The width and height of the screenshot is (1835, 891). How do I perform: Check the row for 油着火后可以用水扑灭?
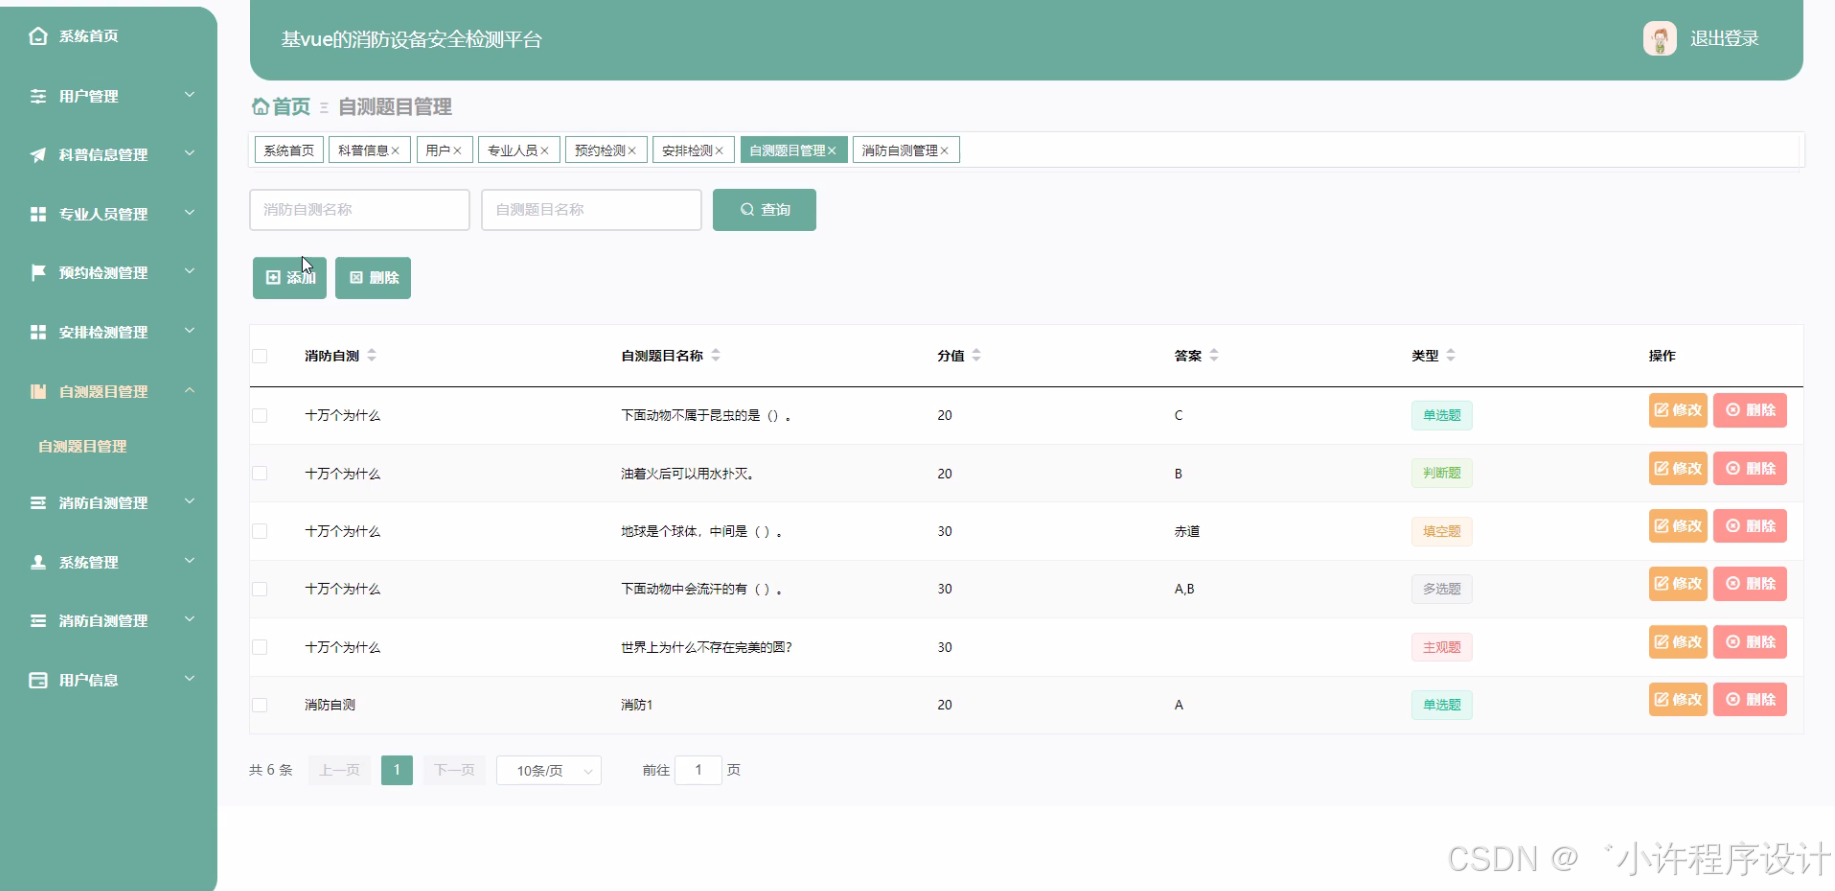[x=260, y=473]
